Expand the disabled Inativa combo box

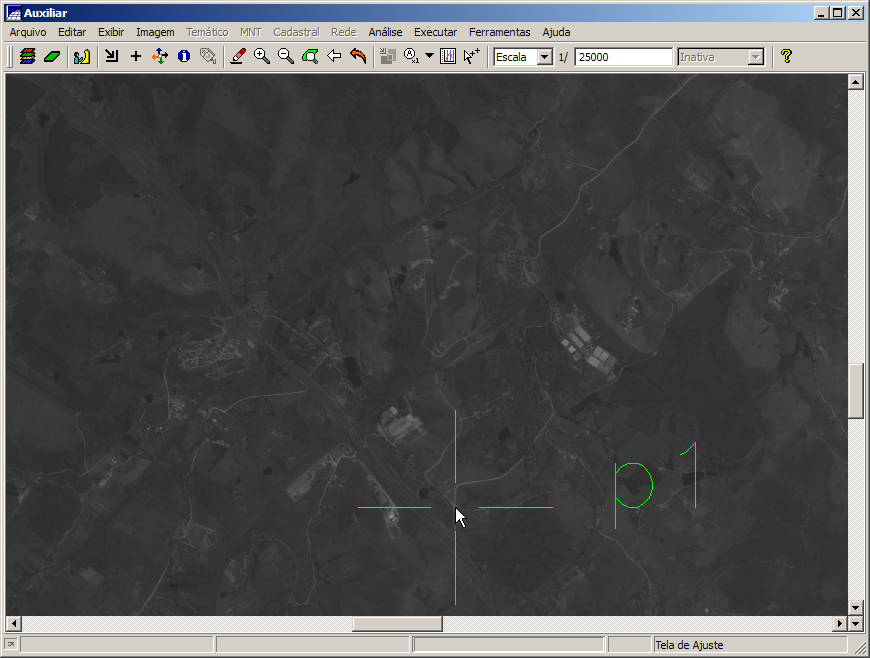(756, 57)
